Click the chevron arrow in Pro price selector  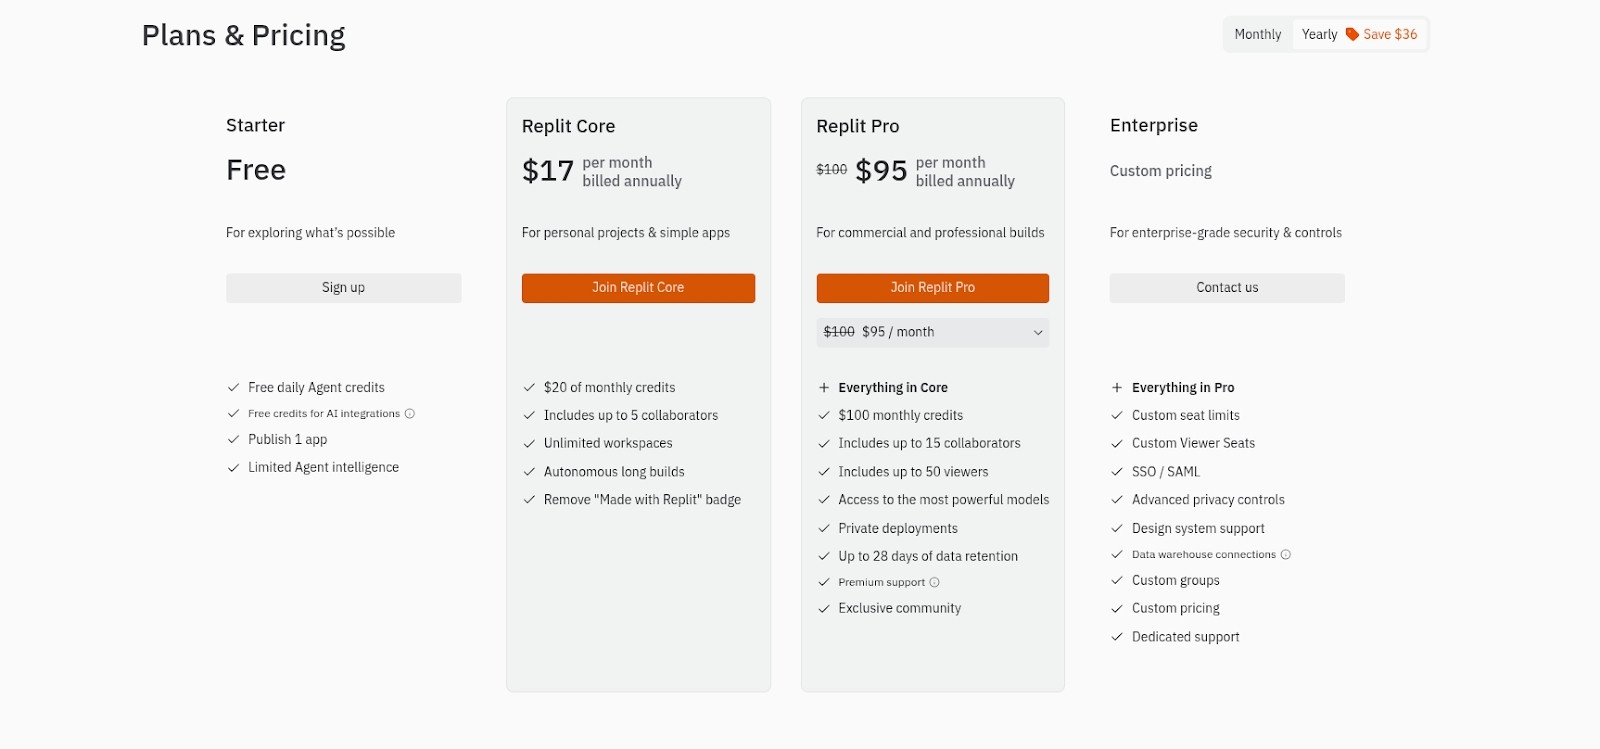click(x=1038, y=332)
